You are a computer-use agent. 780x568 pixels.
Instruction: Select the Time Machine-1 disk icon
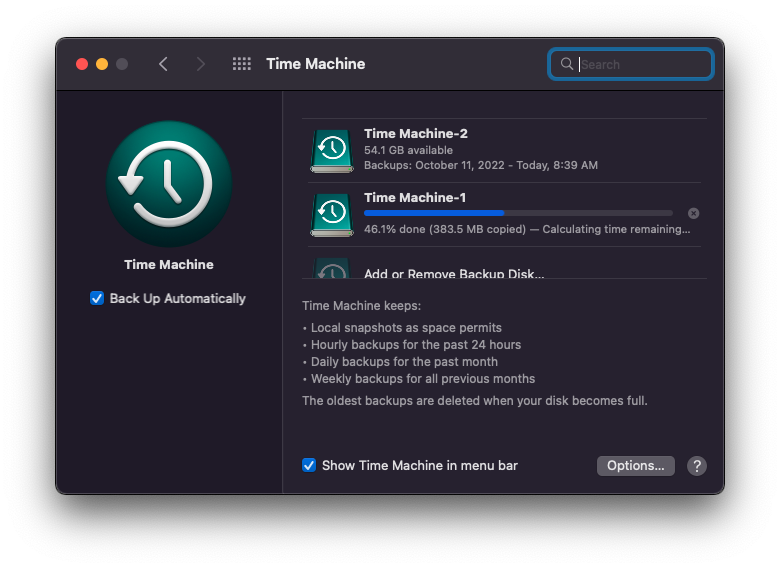(x=332, y=215)
